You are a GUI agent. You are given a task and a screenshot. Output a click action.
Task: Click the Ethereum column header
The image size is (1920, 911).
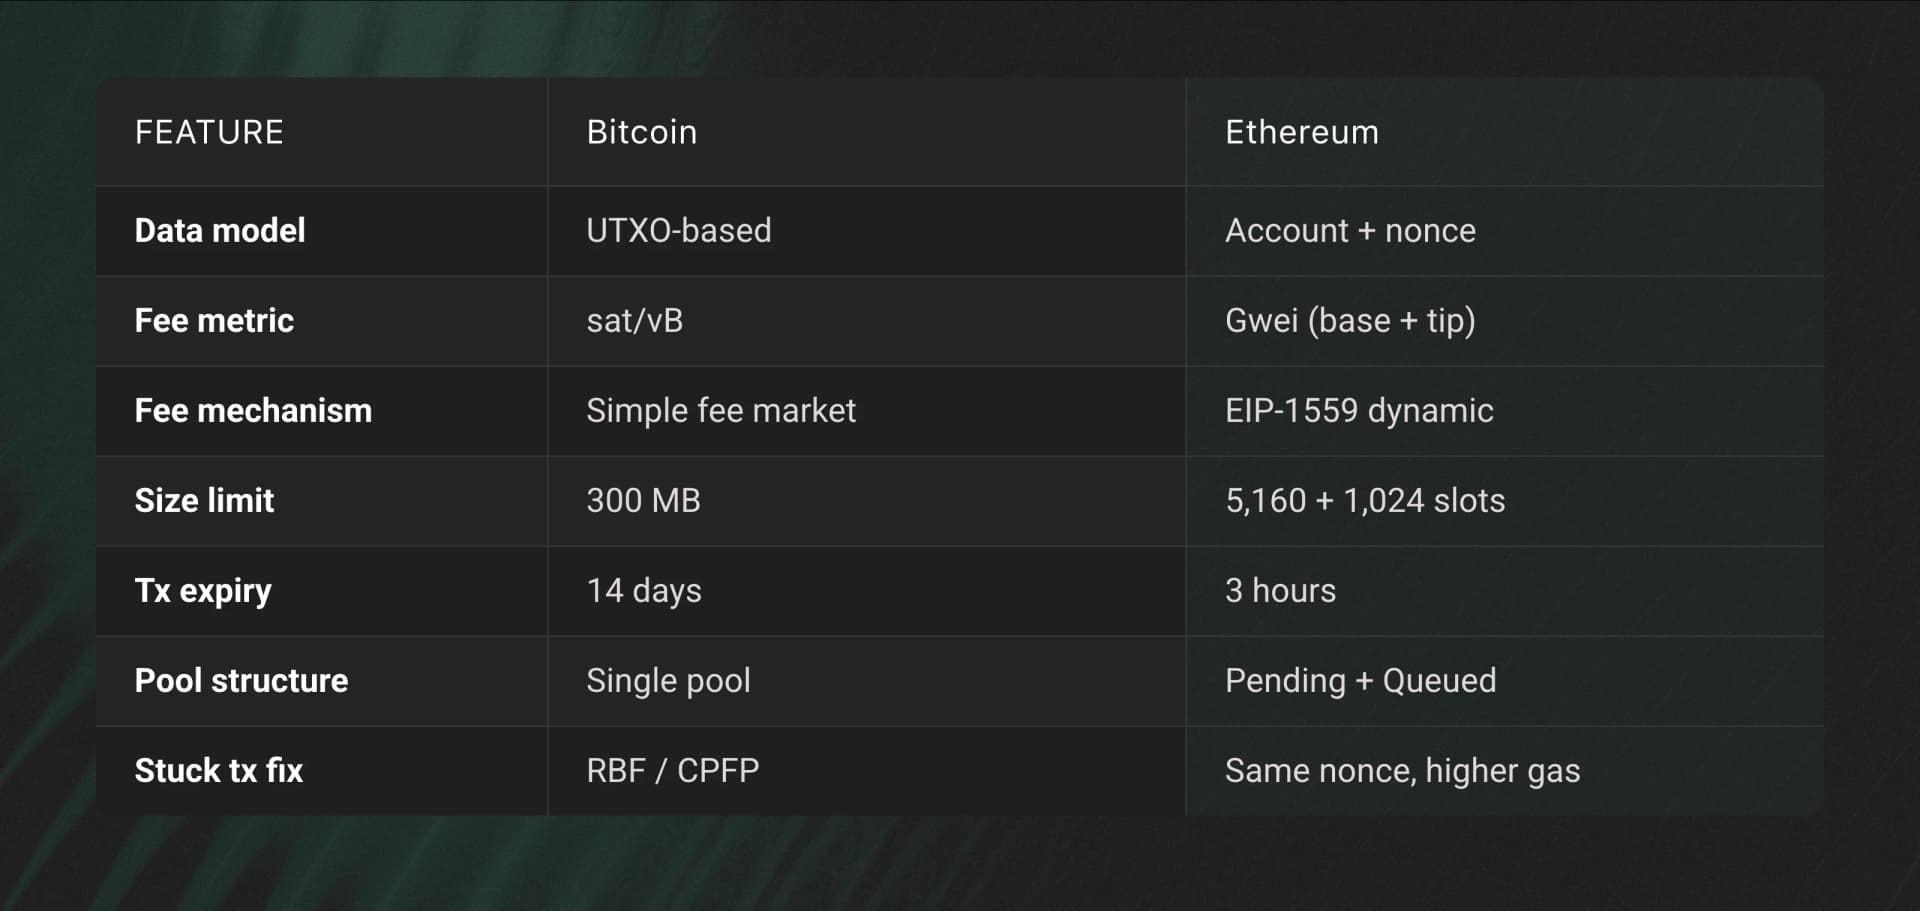[x=1301, y=132]
